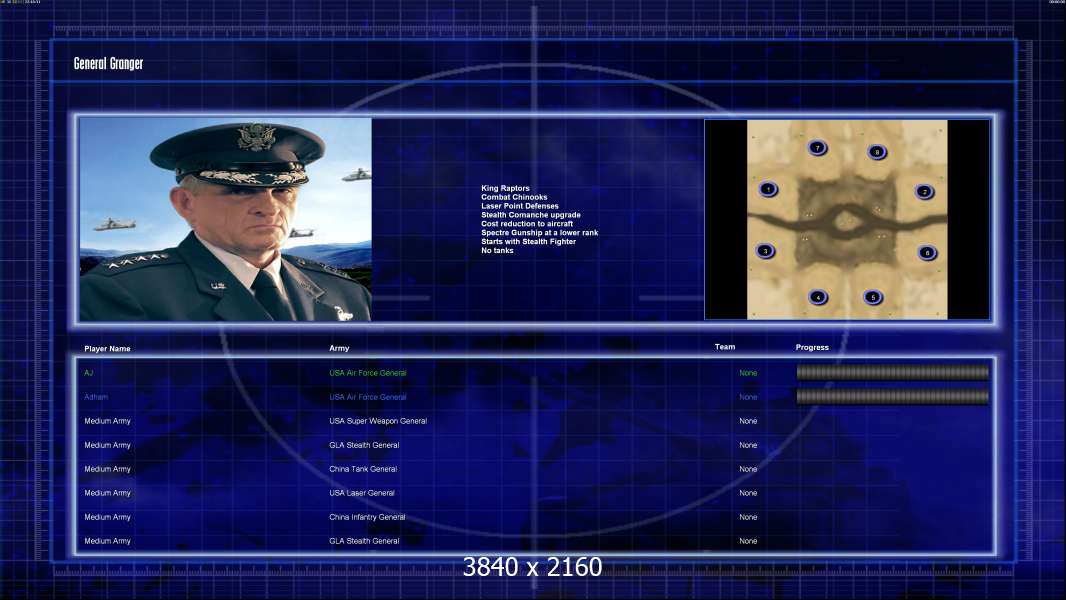
Task: Click "USA Super Weapon General" army
Action: click(378, 421)
